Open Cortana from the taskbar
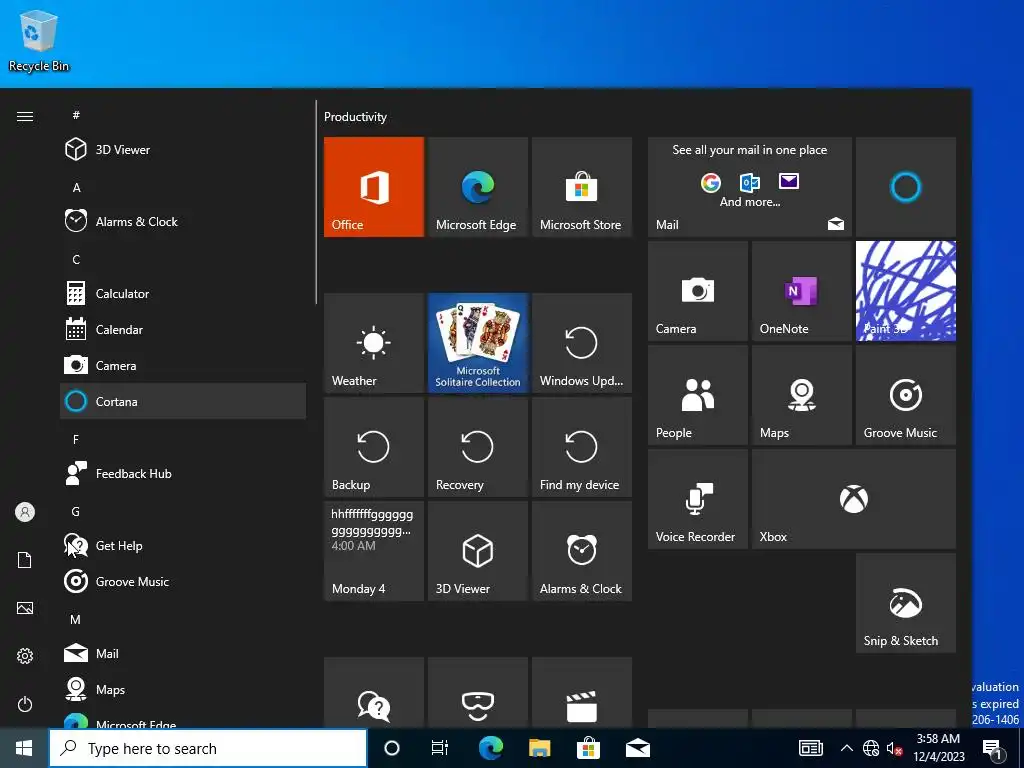This screenshot has width=1024, height=768. [x=392, y=748]
